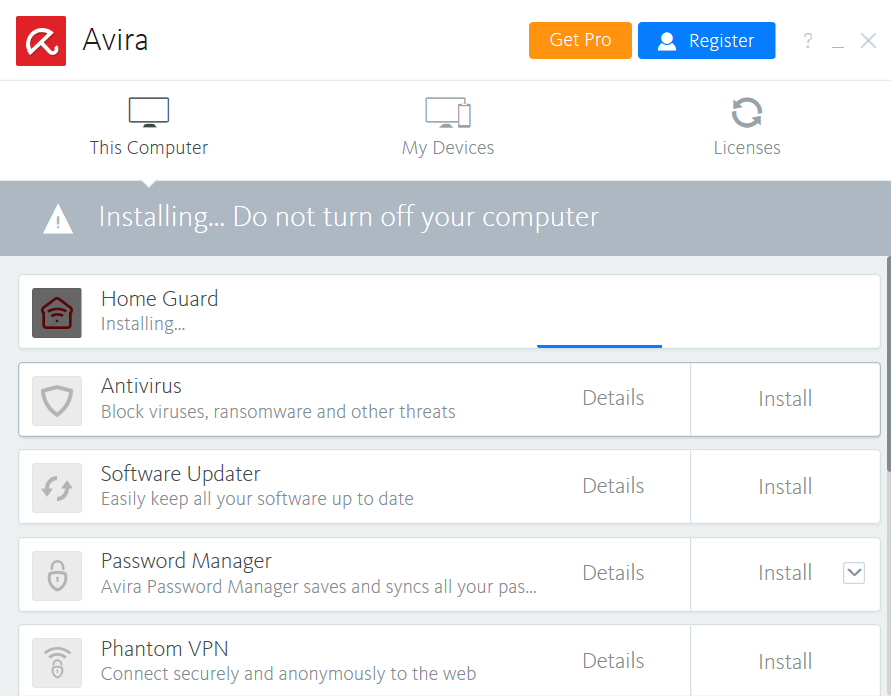View Details for Software Updater
Screen dimensions: 891x696
coord(613,486)
